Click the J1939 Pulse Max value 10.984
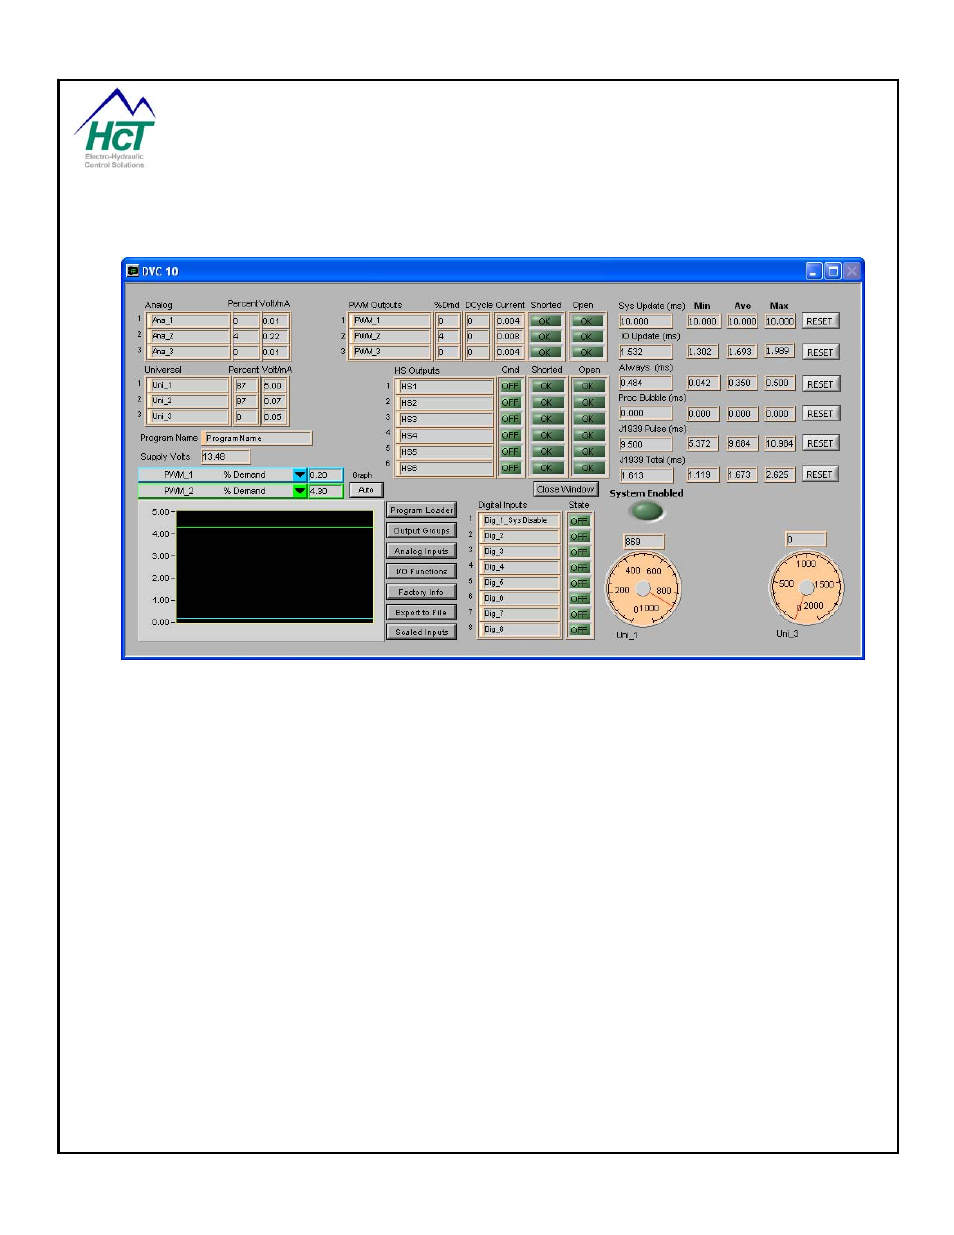The image size is (954, 1235). (x=780, y=443)
